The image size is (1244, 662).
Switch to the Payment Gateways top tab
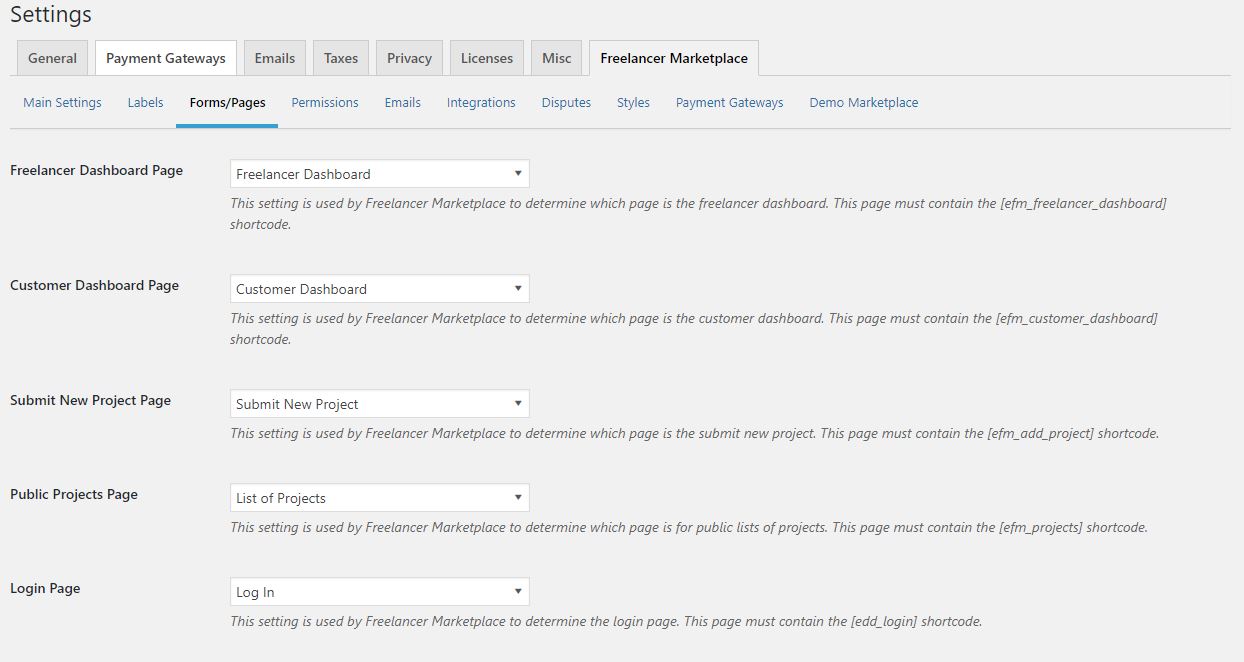[166, 58]
